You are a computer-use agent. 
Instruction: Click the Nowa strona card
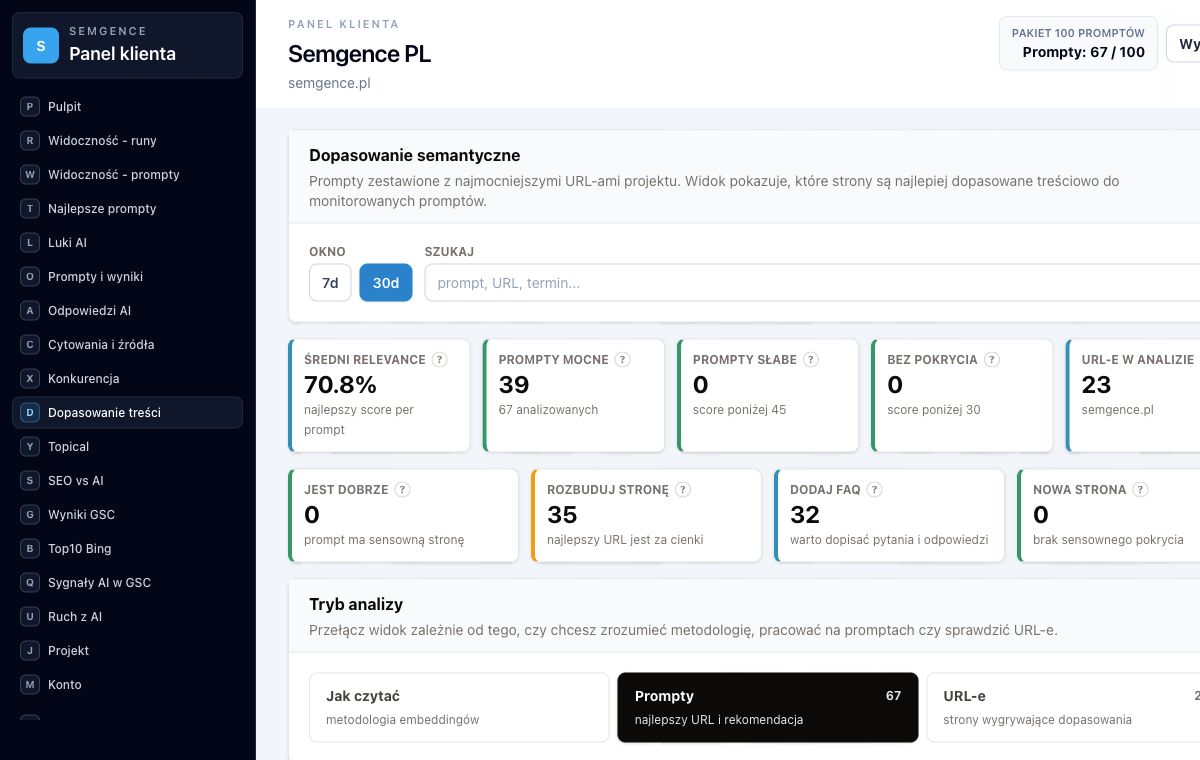pyautogui.click(x=1108, y=515)
